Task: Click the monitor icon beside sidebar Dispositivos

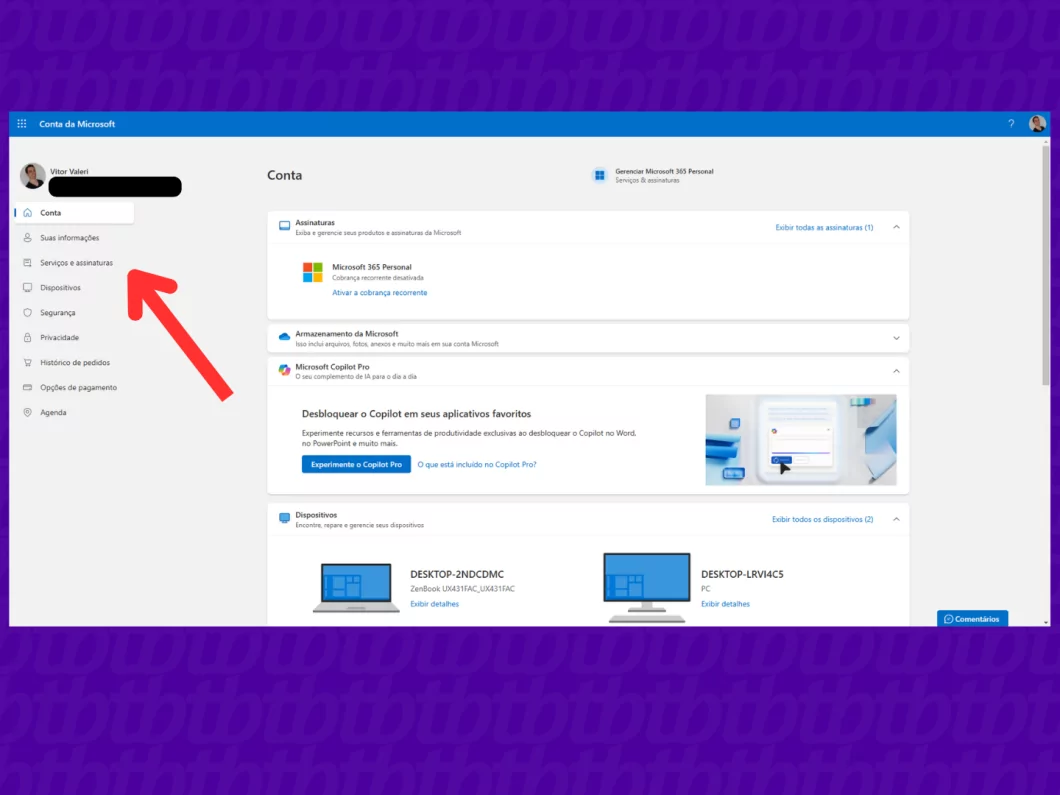Action: click(x=28, y=288)
